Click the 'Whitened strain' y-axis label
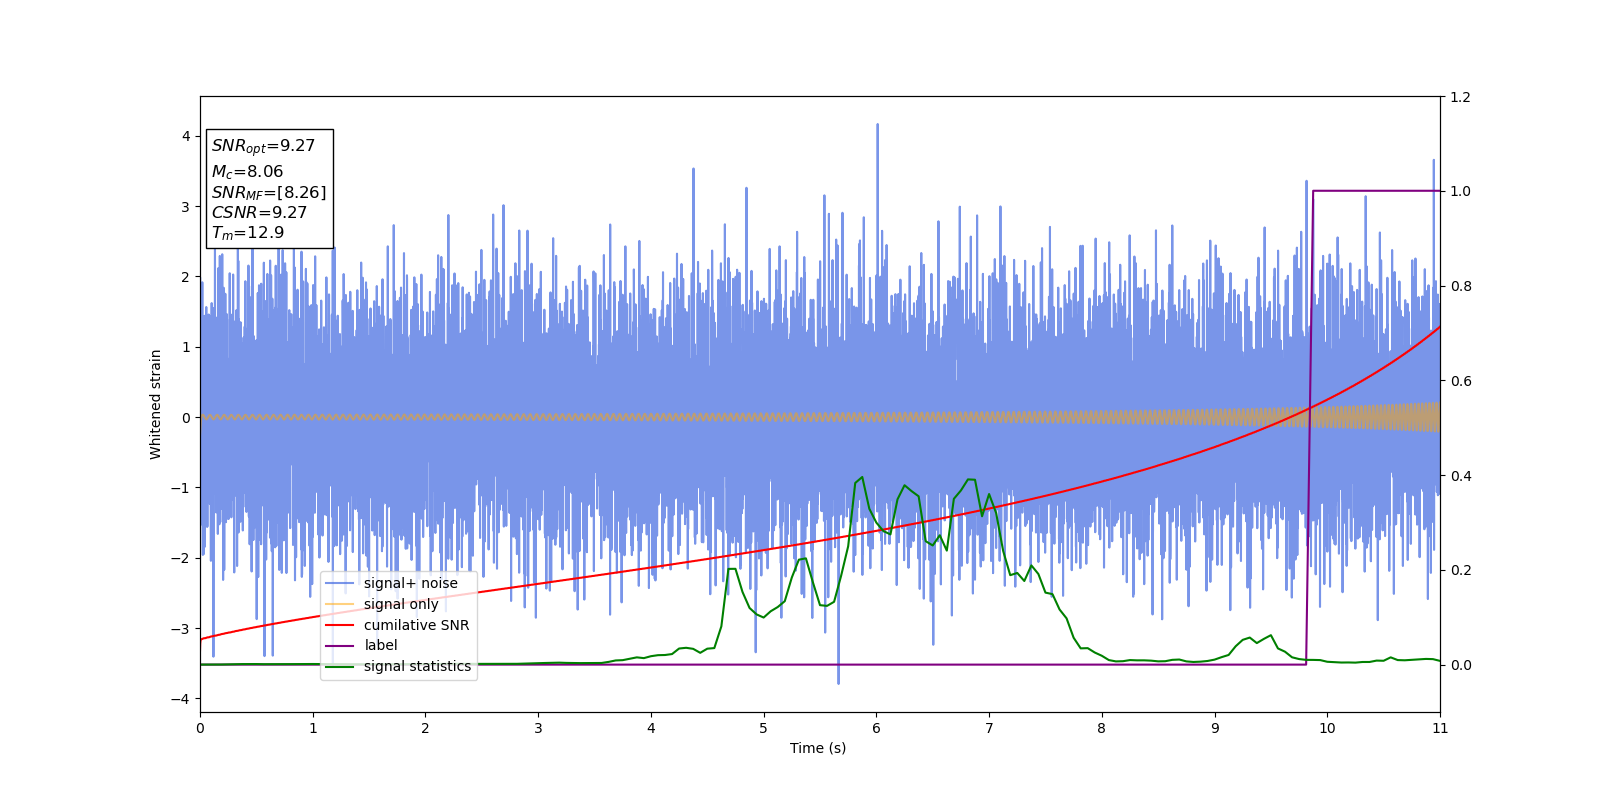 click(x=156, y=404)
